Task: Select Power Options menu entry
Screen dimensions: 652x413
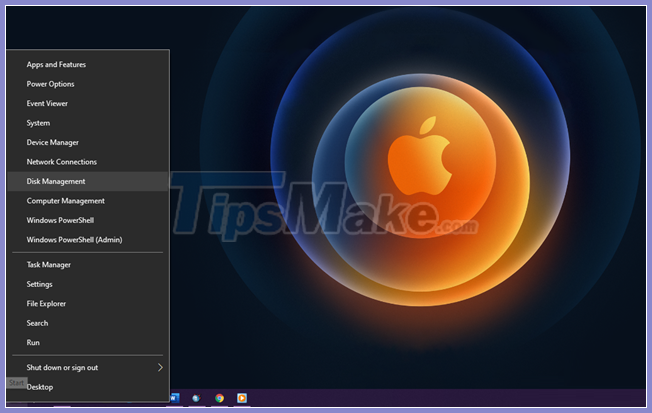Action: (x=87, y=84)
